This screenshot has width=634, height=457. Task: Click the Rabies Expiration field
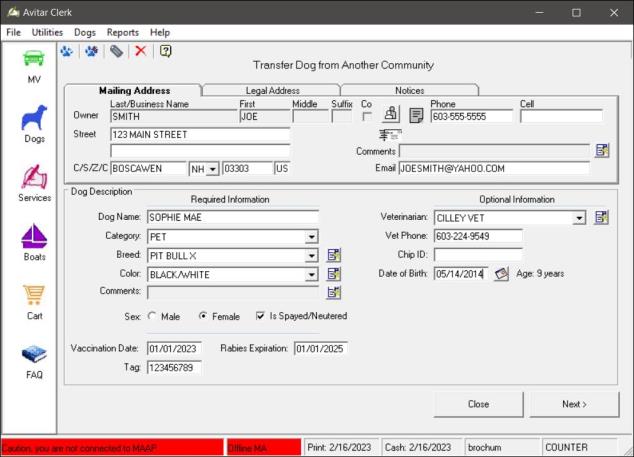coord(321,348)
